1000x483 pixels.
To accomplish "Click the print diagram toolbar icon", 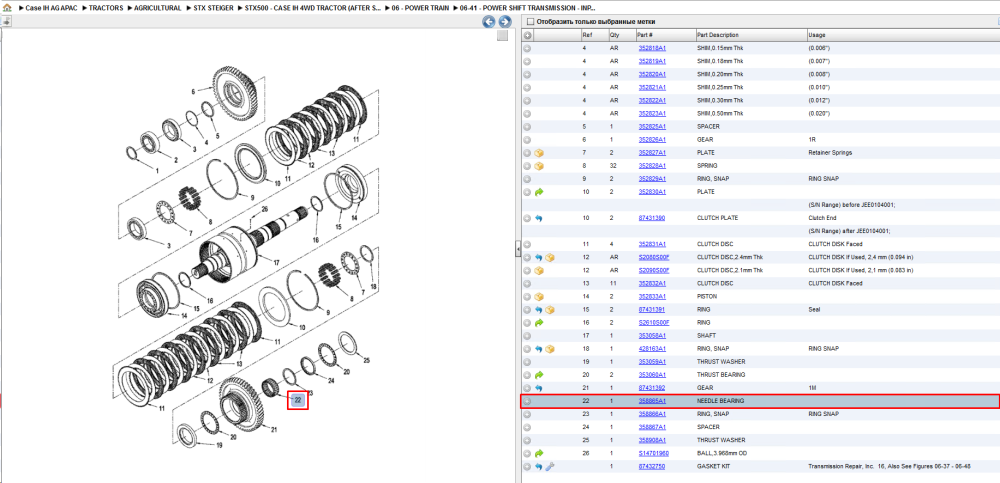I will pyautogui.click(x=6, y=22).
